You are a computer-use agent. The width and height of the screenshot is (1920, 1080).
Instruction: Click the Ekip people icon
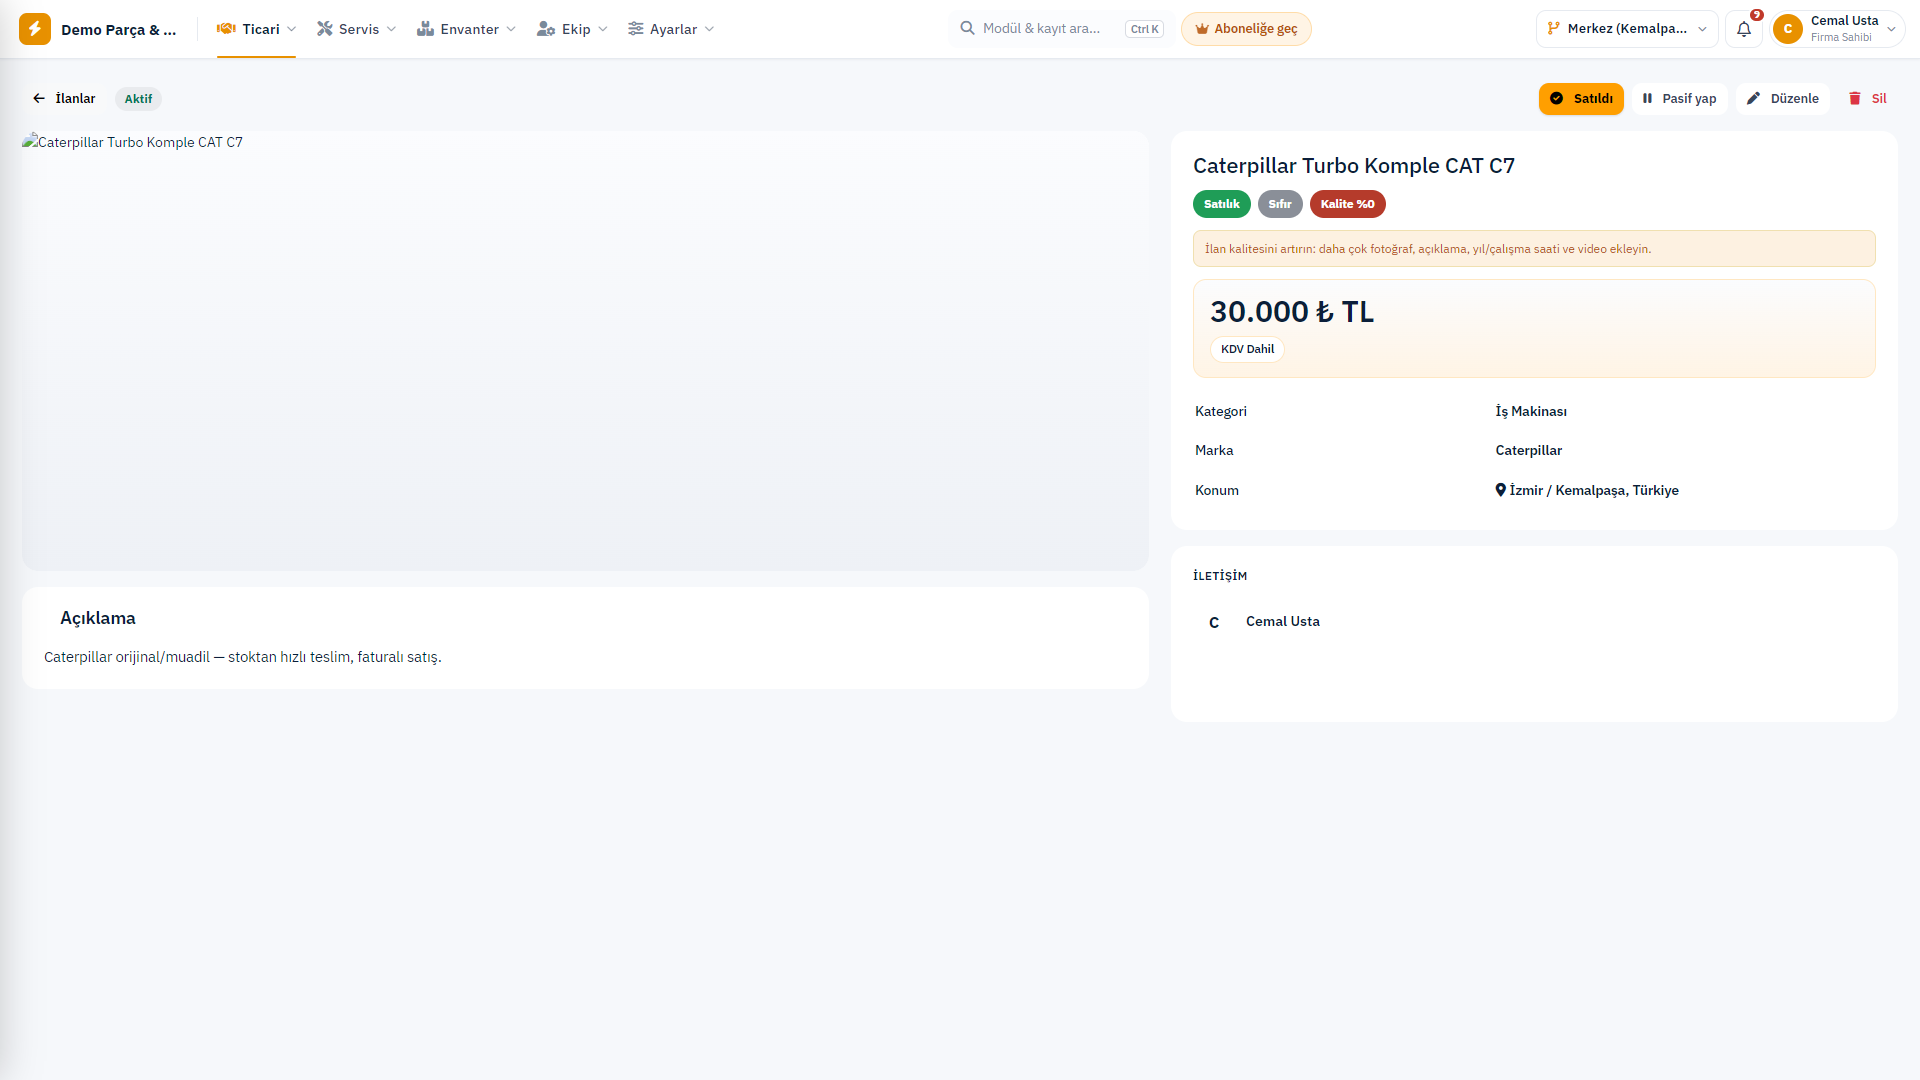tap(546, 29)
